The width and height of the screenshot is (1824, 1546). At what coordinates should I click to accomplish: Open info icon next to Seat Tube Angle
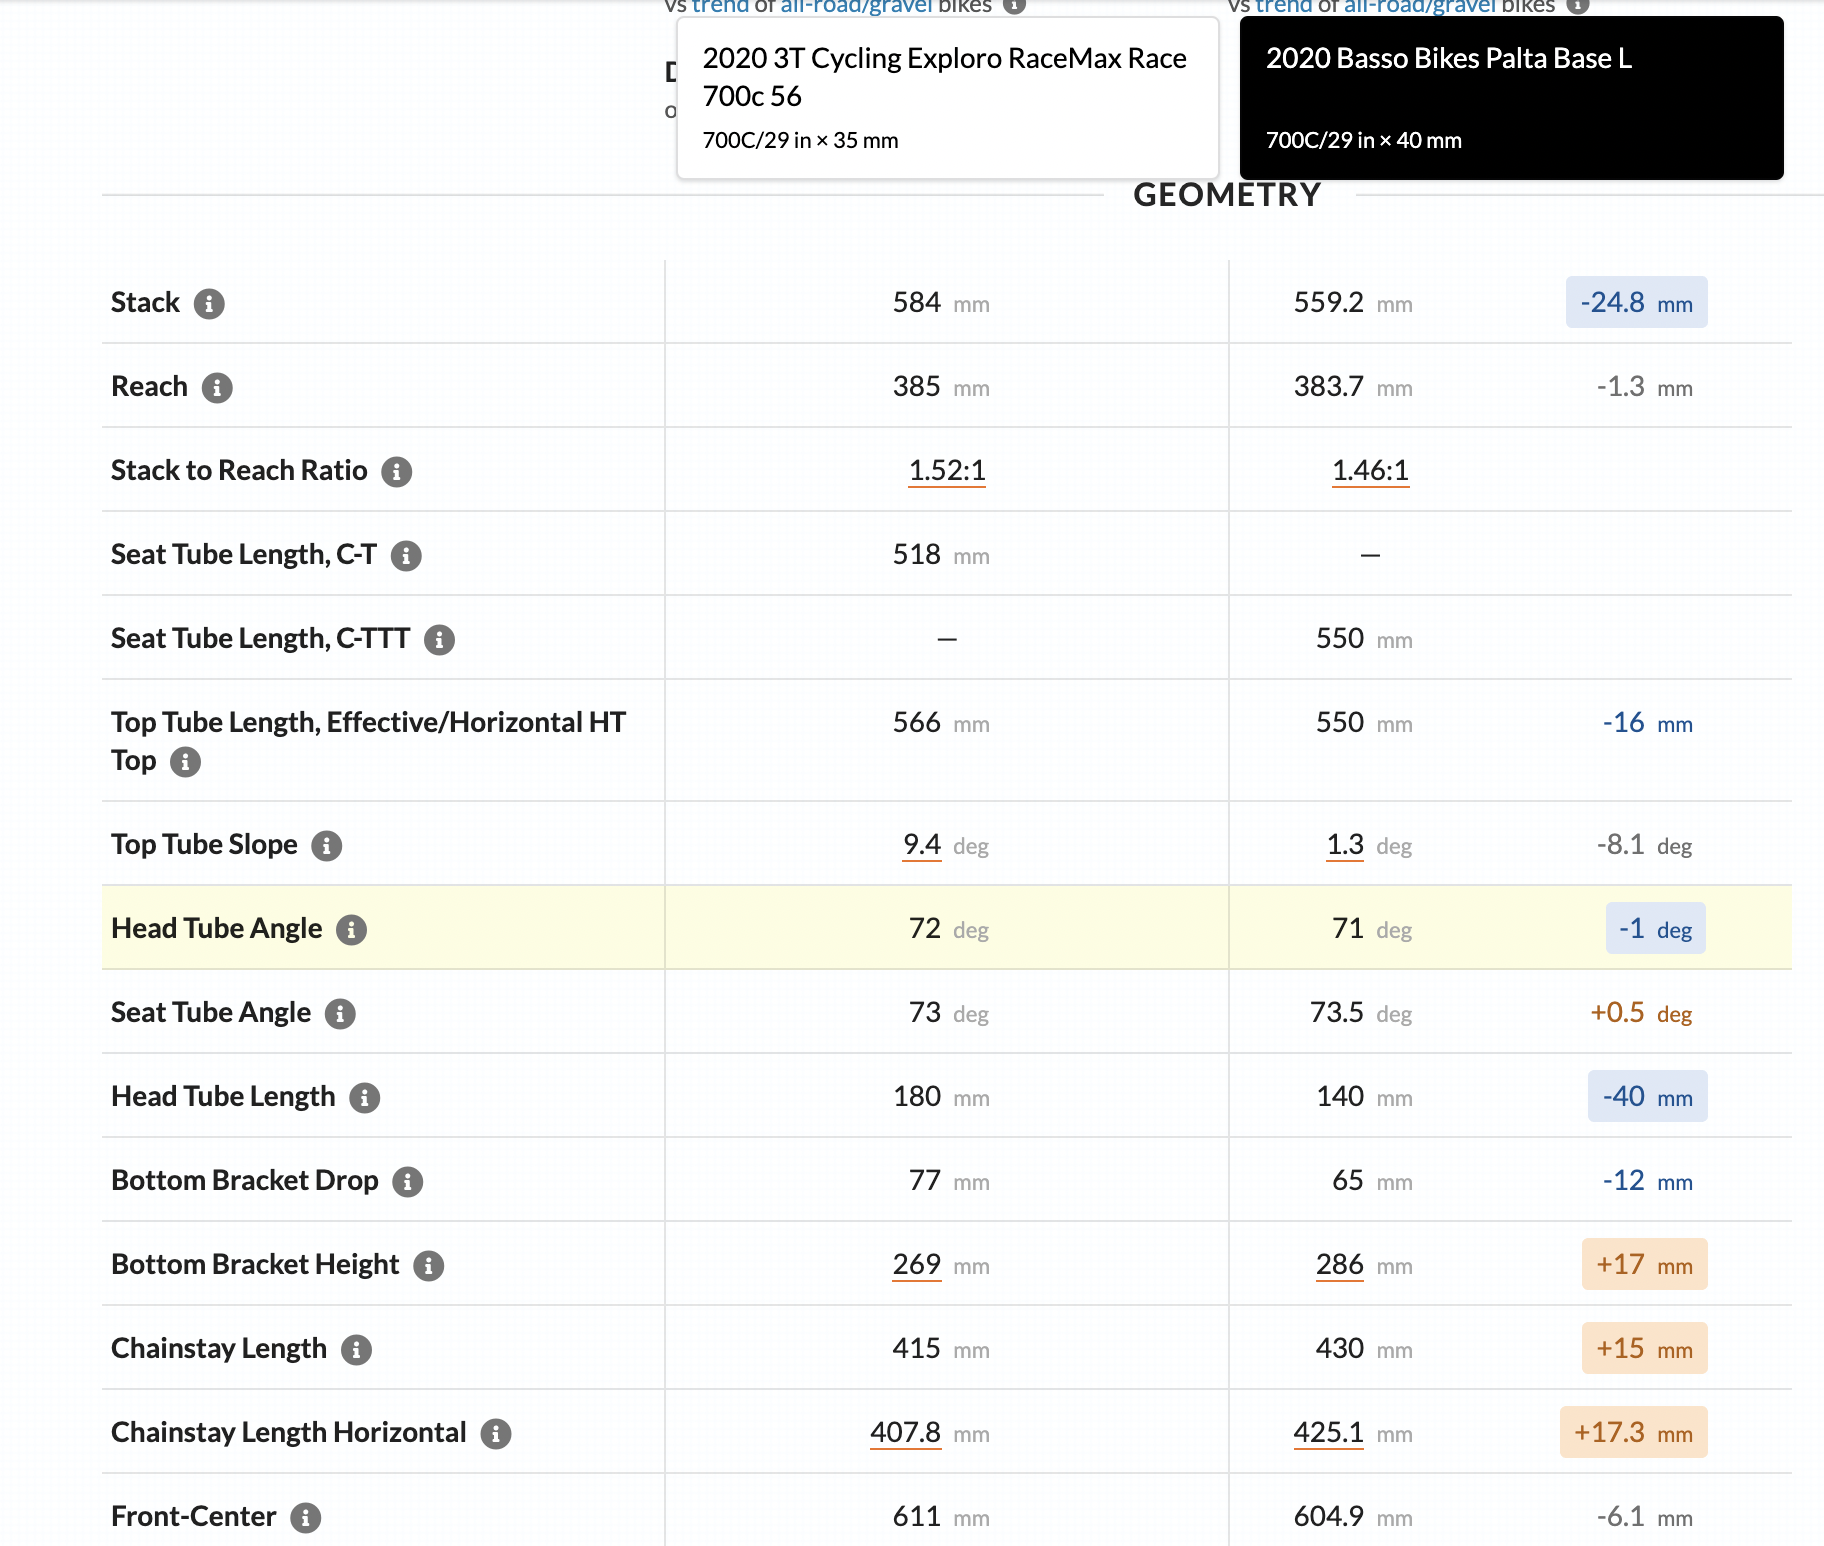tap(340, 1014)
